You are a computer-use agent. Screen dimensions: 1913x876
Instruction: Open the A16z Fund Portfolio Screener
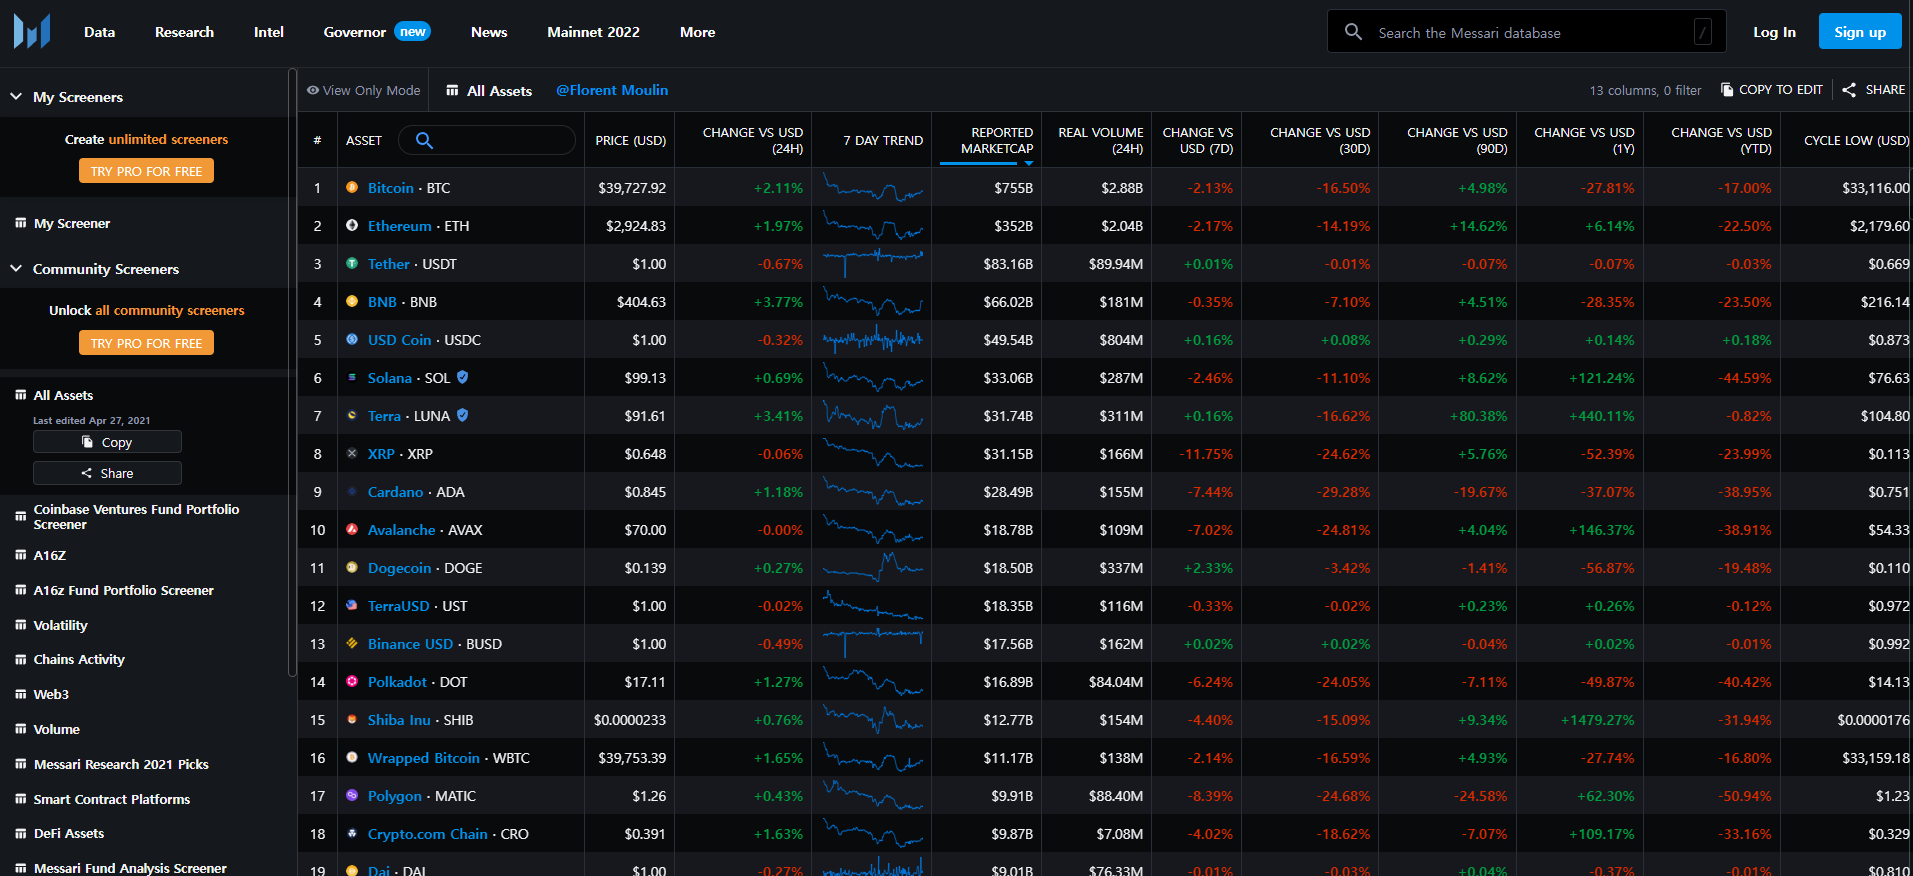pos(123,590)
